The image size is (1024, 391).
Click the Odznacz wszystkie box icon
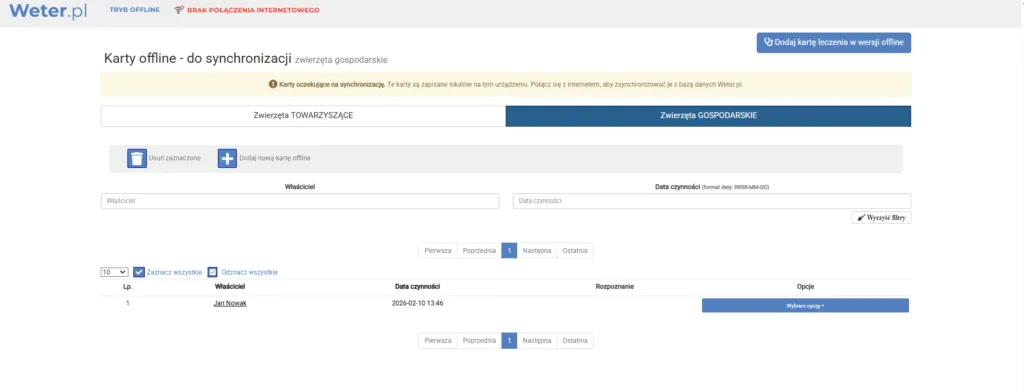(212, 272)
